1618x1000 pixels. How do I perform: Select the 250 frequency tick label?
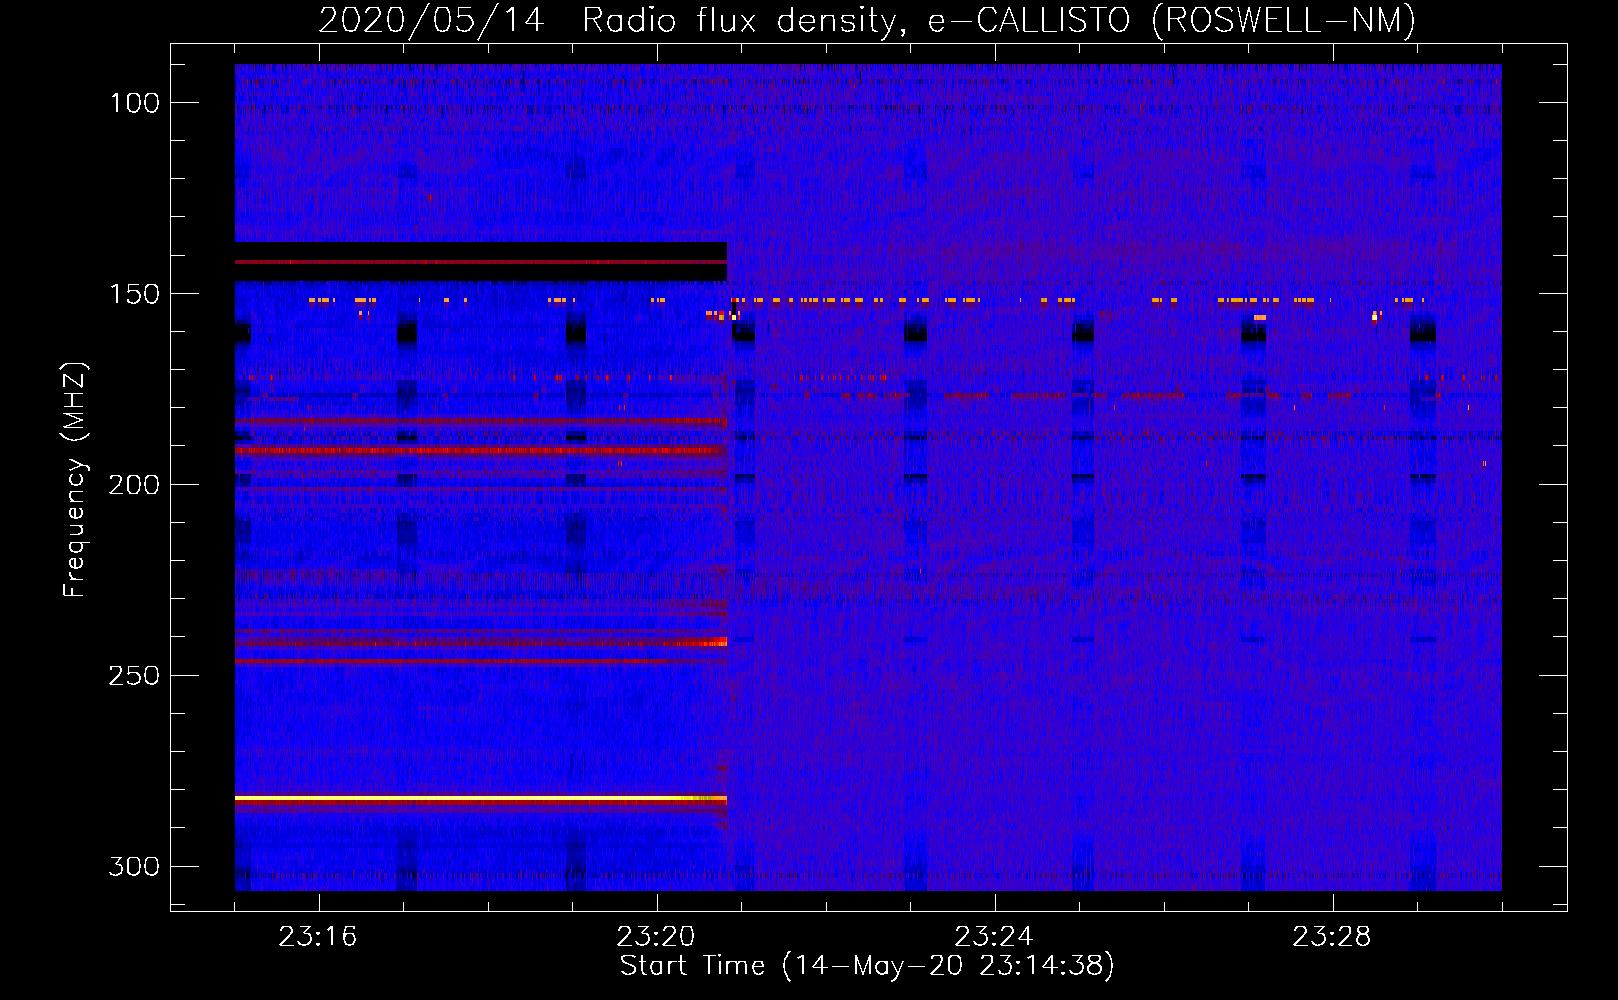135,676
